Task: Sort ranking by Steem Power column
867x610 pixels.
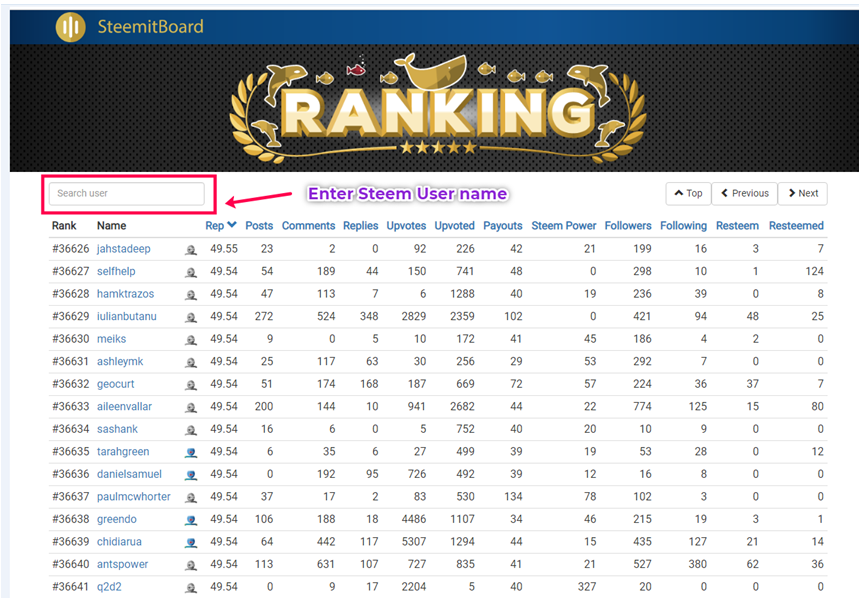Action: point(564,226)
